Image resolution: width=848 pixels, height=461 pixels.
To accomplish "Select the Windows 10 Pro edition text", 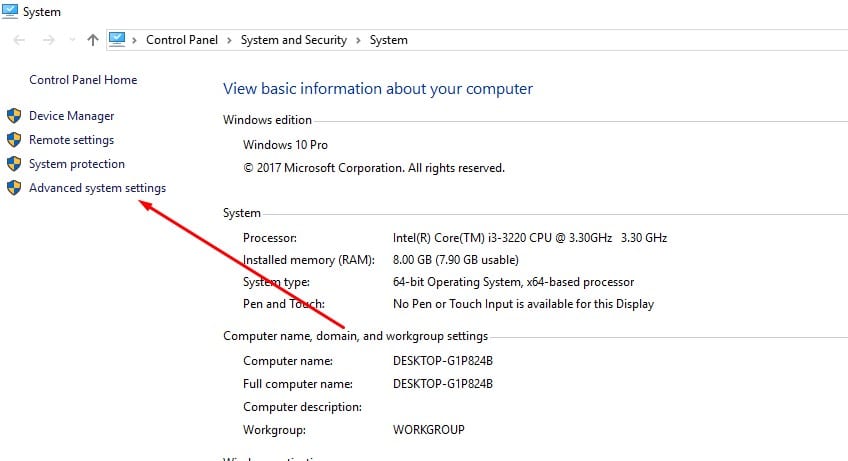I will click(x=285, y=144).
